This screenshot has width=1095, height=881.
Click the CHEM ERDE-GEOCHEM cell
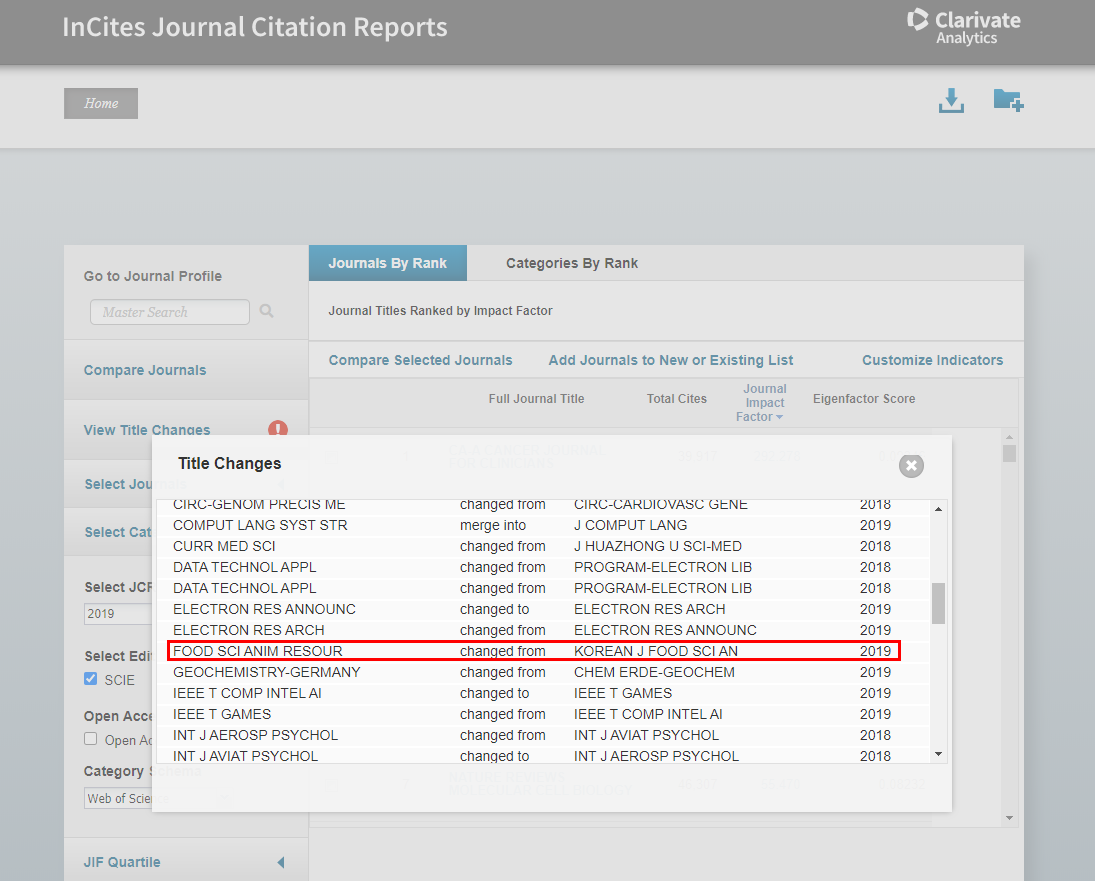click(654, 672)
